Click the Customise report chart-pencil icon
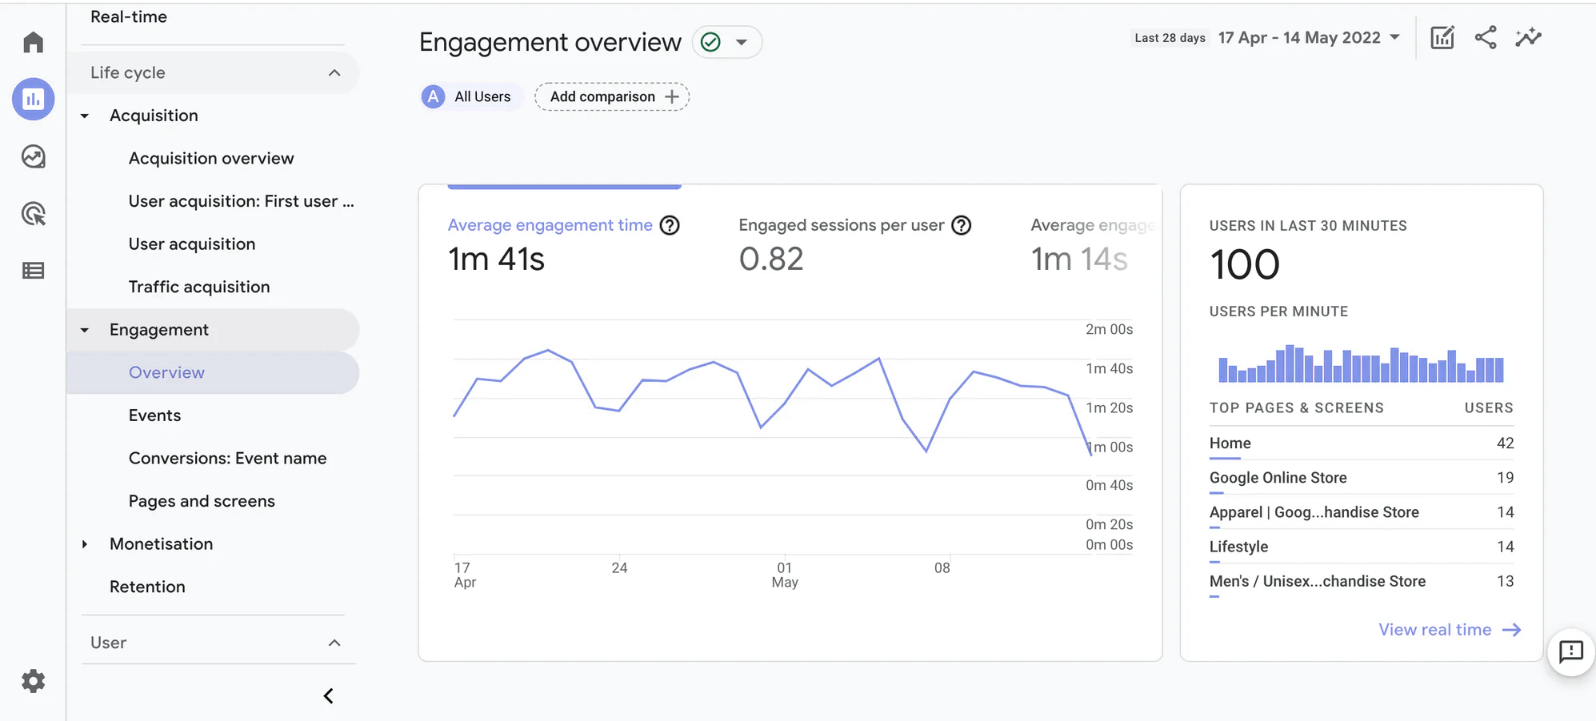 tap(1442, 38)
